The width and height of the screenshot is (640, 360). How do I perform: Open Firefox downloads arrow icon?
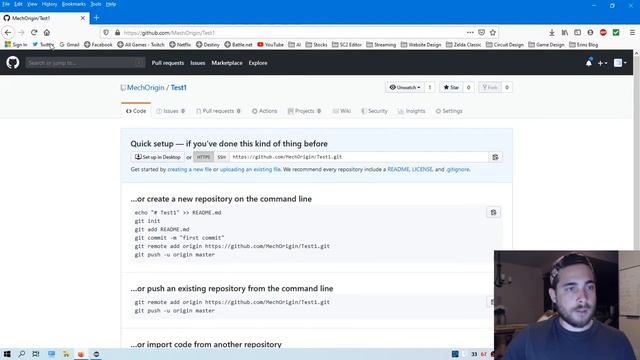point(552,33)
